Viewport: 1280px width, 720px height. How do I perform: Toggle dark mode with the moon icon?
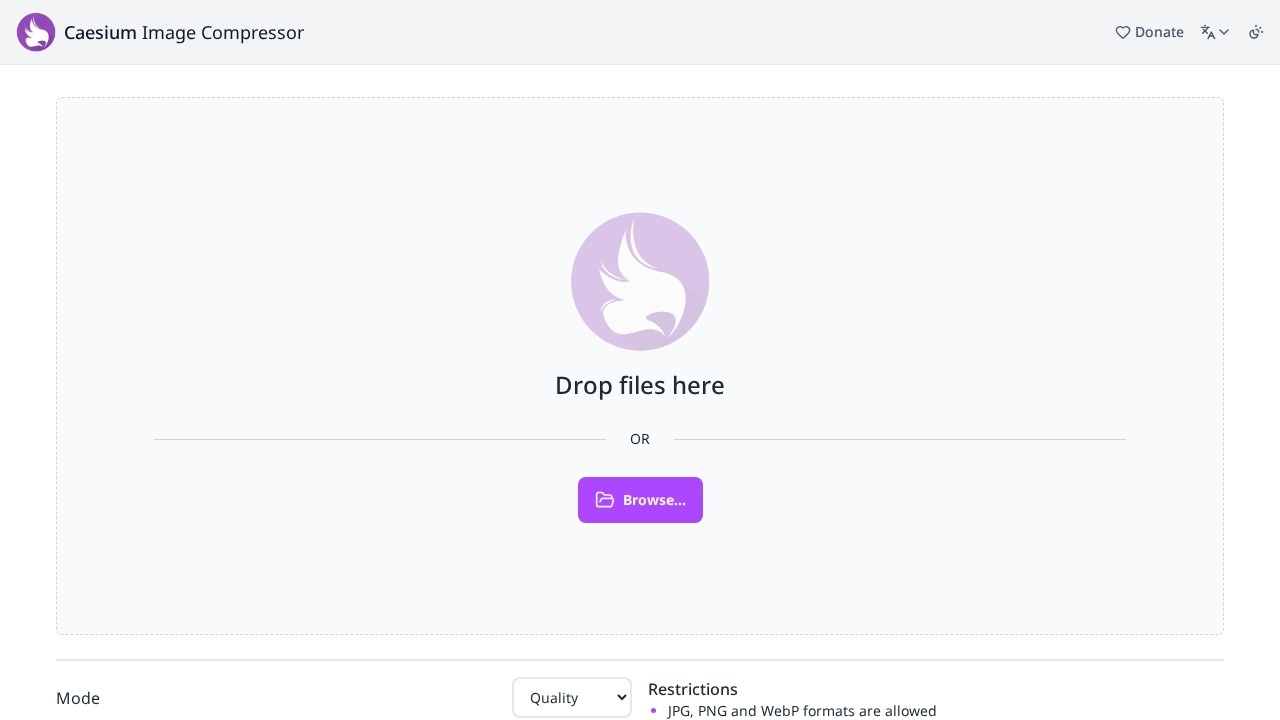(1256, 32)
